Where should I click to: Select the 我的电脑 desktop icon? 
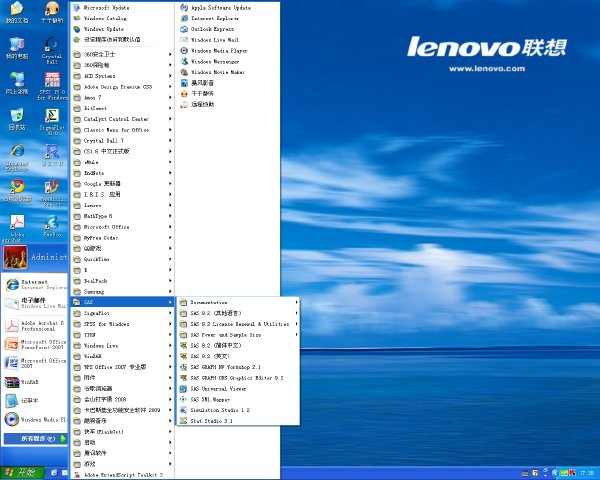click(x=17, y=48)
